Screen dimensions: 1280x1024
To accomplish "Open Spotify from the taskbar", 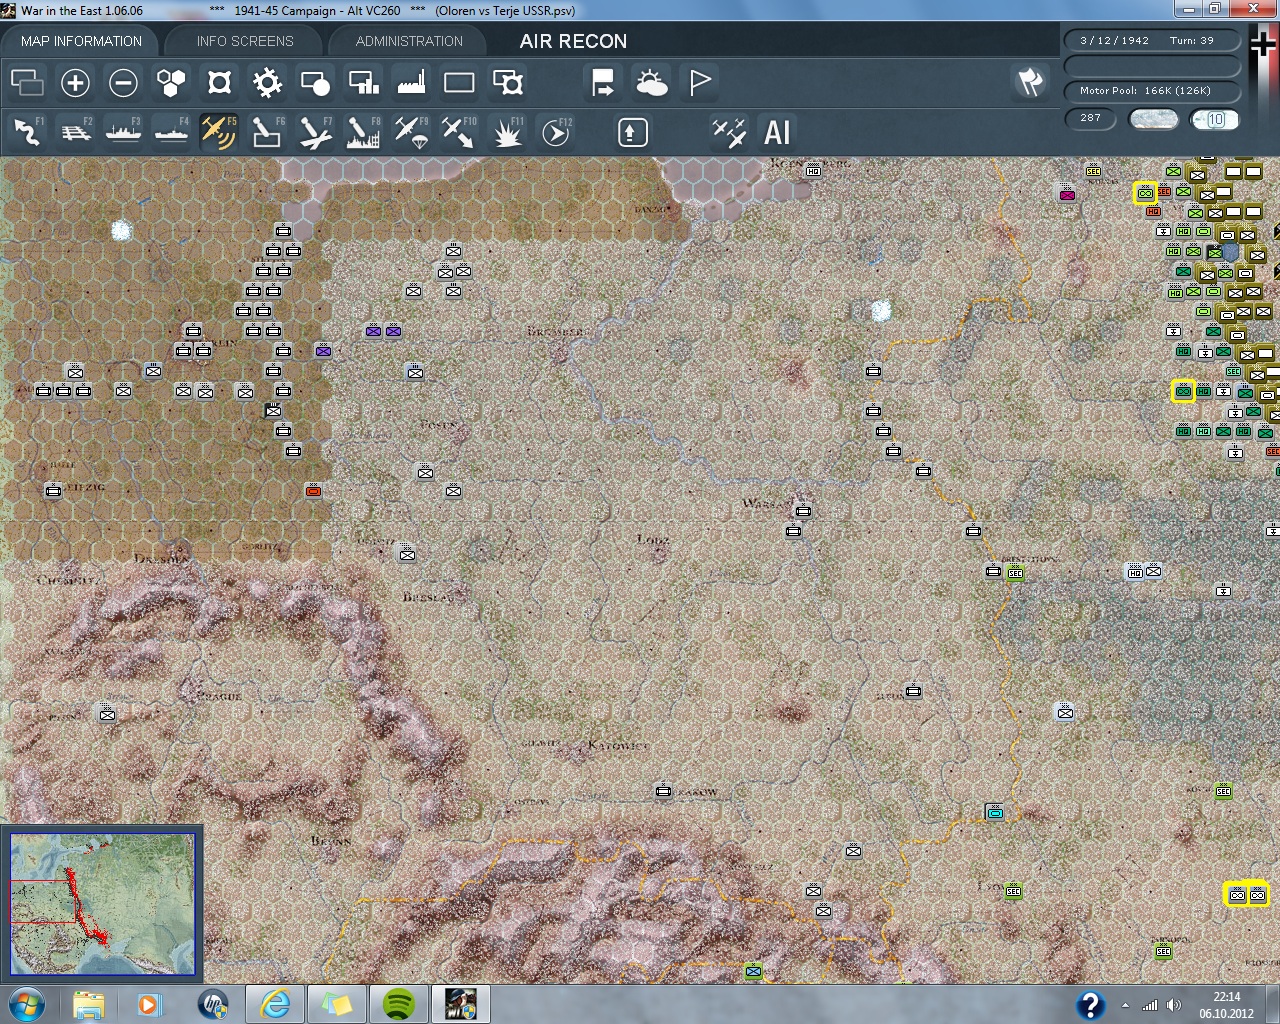I will coord(398,1004).
